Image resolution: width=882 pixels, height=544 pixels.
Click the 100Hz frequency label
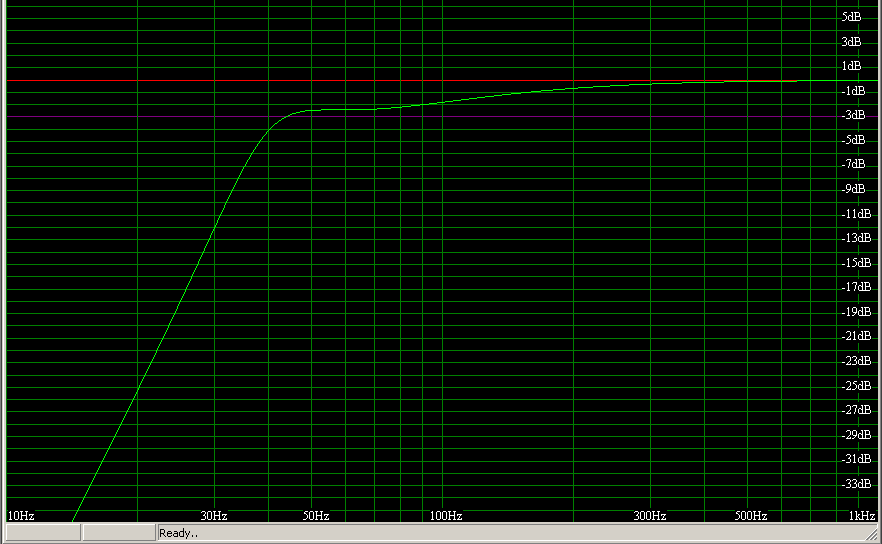(x=446, y=515)
